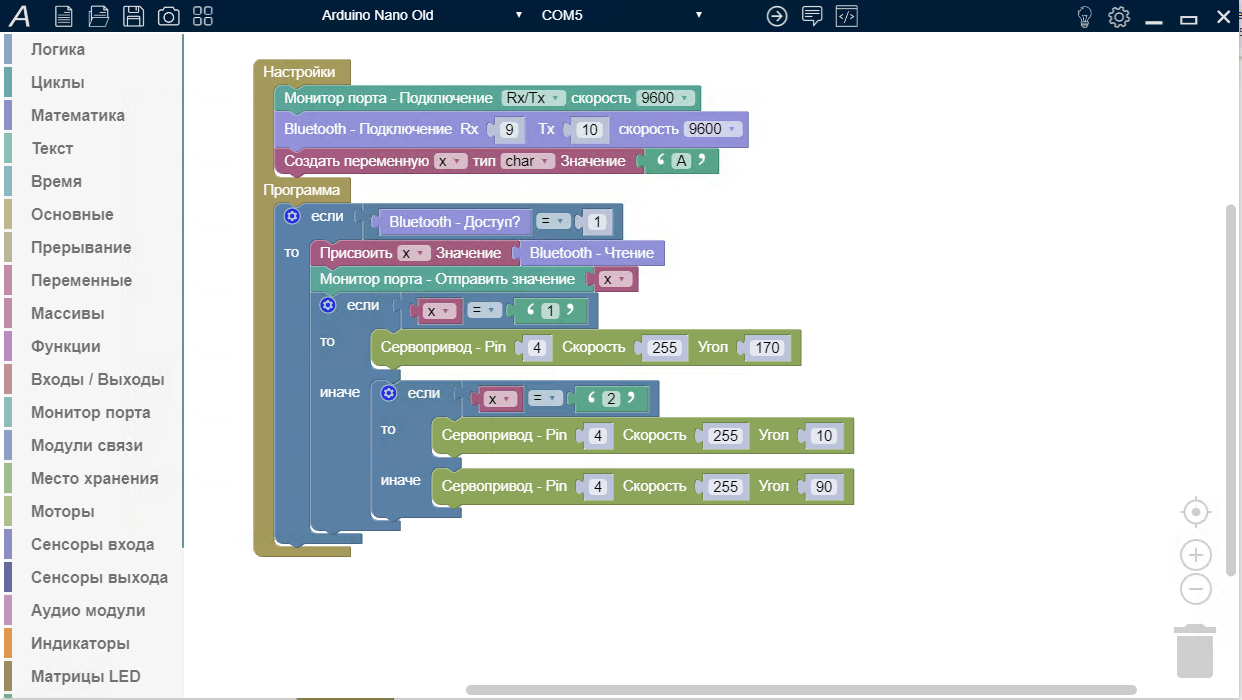Click the trash can in the workspace
This screenshot has width=1242, height=700.
pyautogui.click(x=1195, y=651)
